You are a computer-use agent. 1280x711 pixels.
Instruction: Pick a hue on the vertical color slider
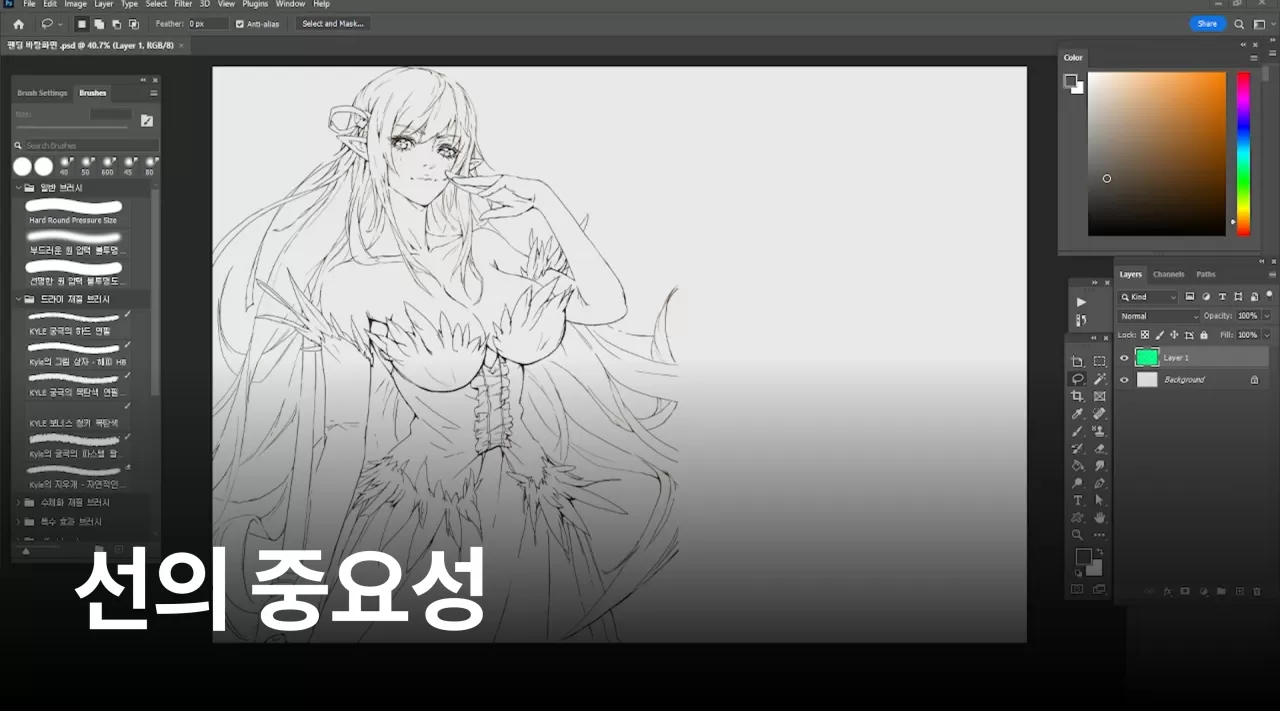click(x=1242, y=150)
